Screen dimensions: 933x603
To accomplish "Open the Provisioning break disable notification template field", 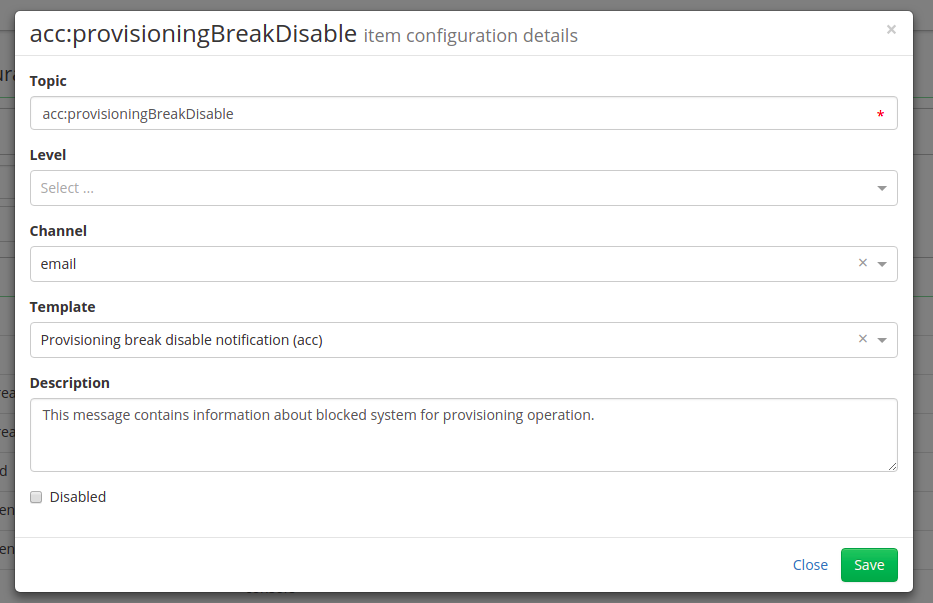I will tap(464, 340).
